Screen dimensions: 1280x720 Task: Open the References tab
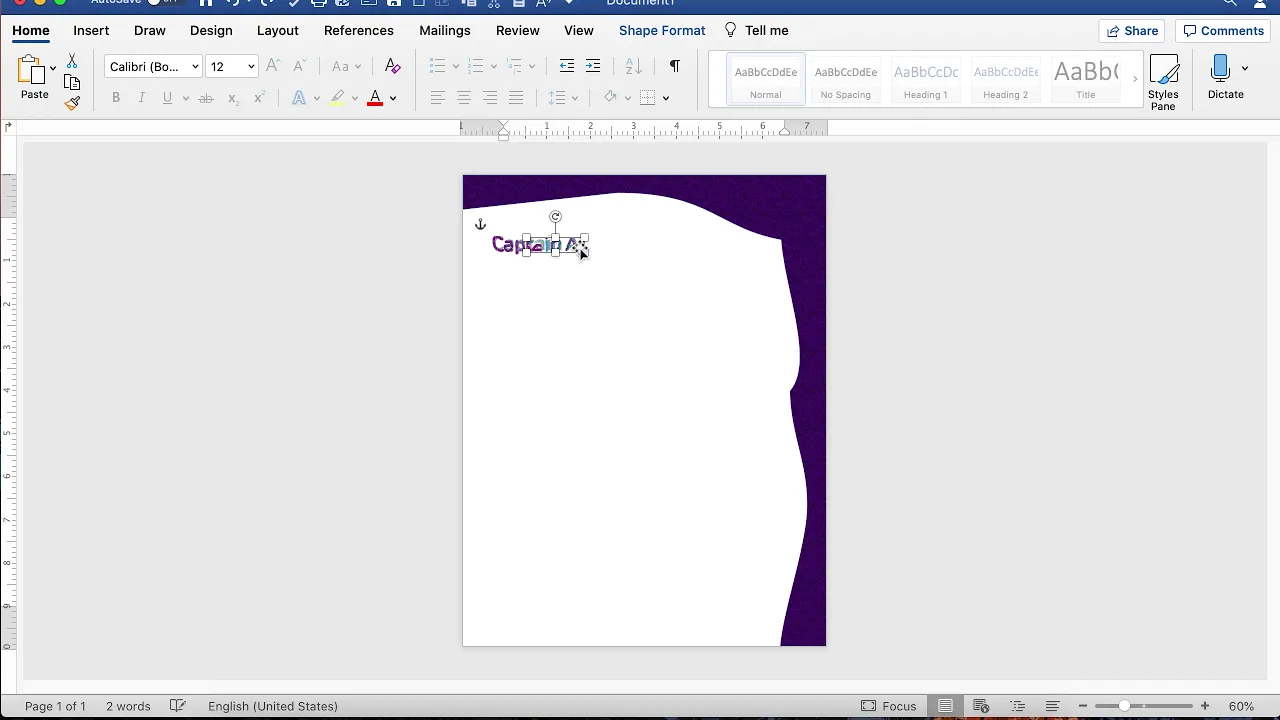(359, 31)
